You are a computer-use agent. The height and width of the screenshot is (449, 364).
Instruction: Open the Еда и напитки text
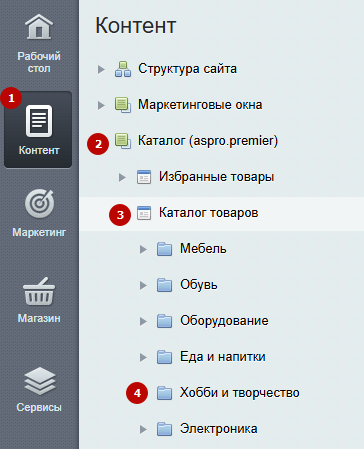pos(223,357)
